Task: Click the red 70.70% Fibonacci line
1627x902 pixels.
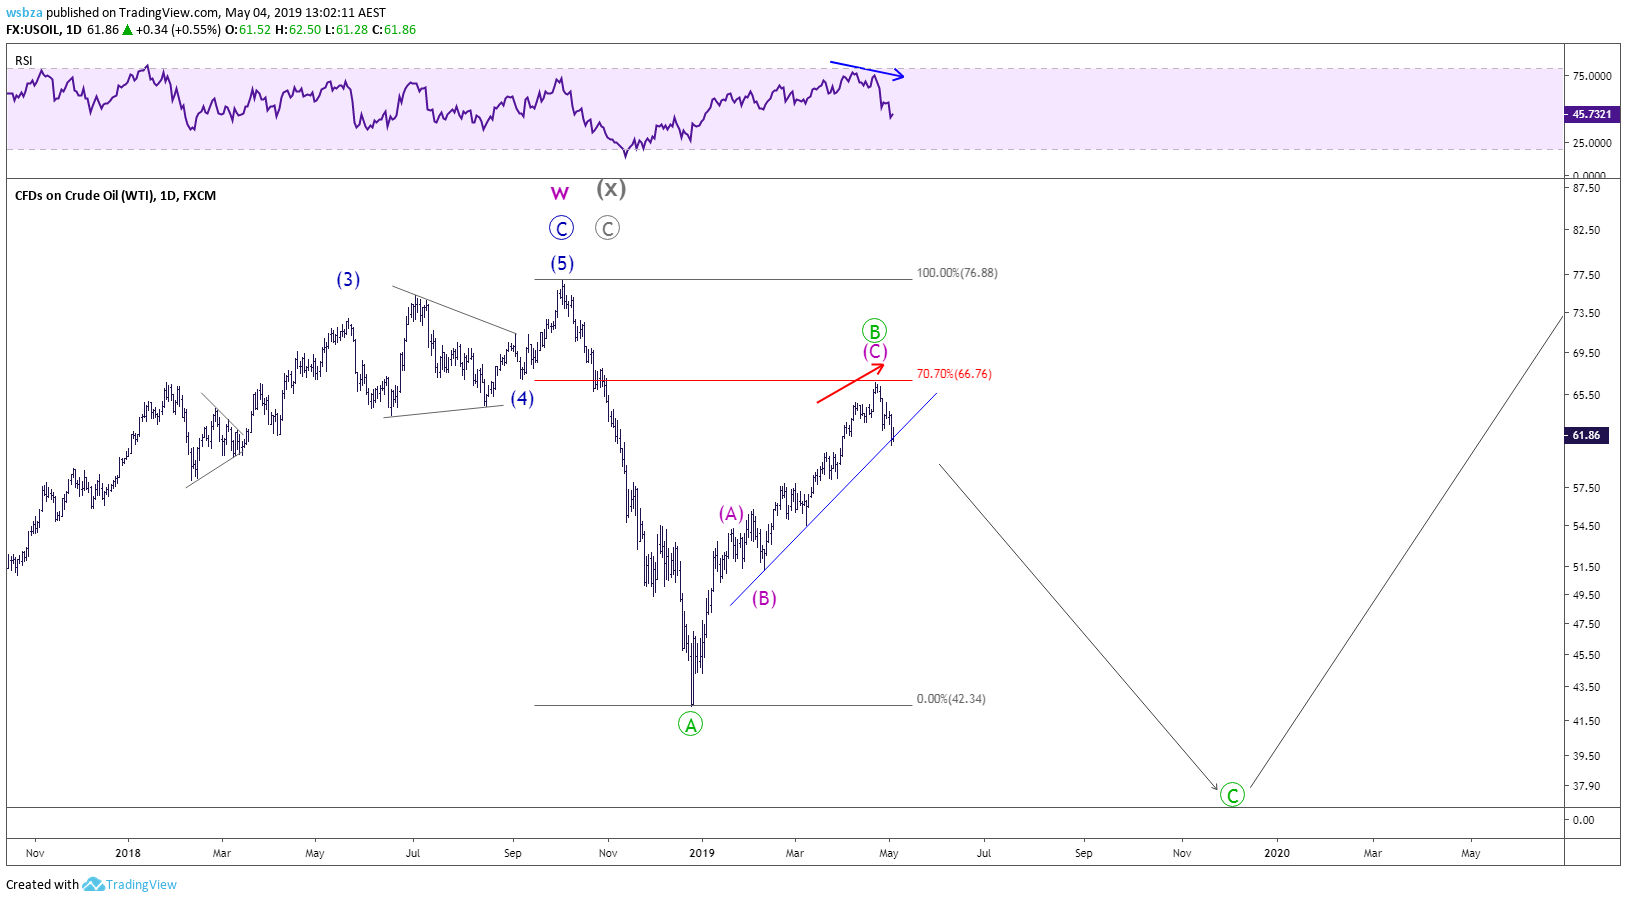Action: tap(723, 380)
